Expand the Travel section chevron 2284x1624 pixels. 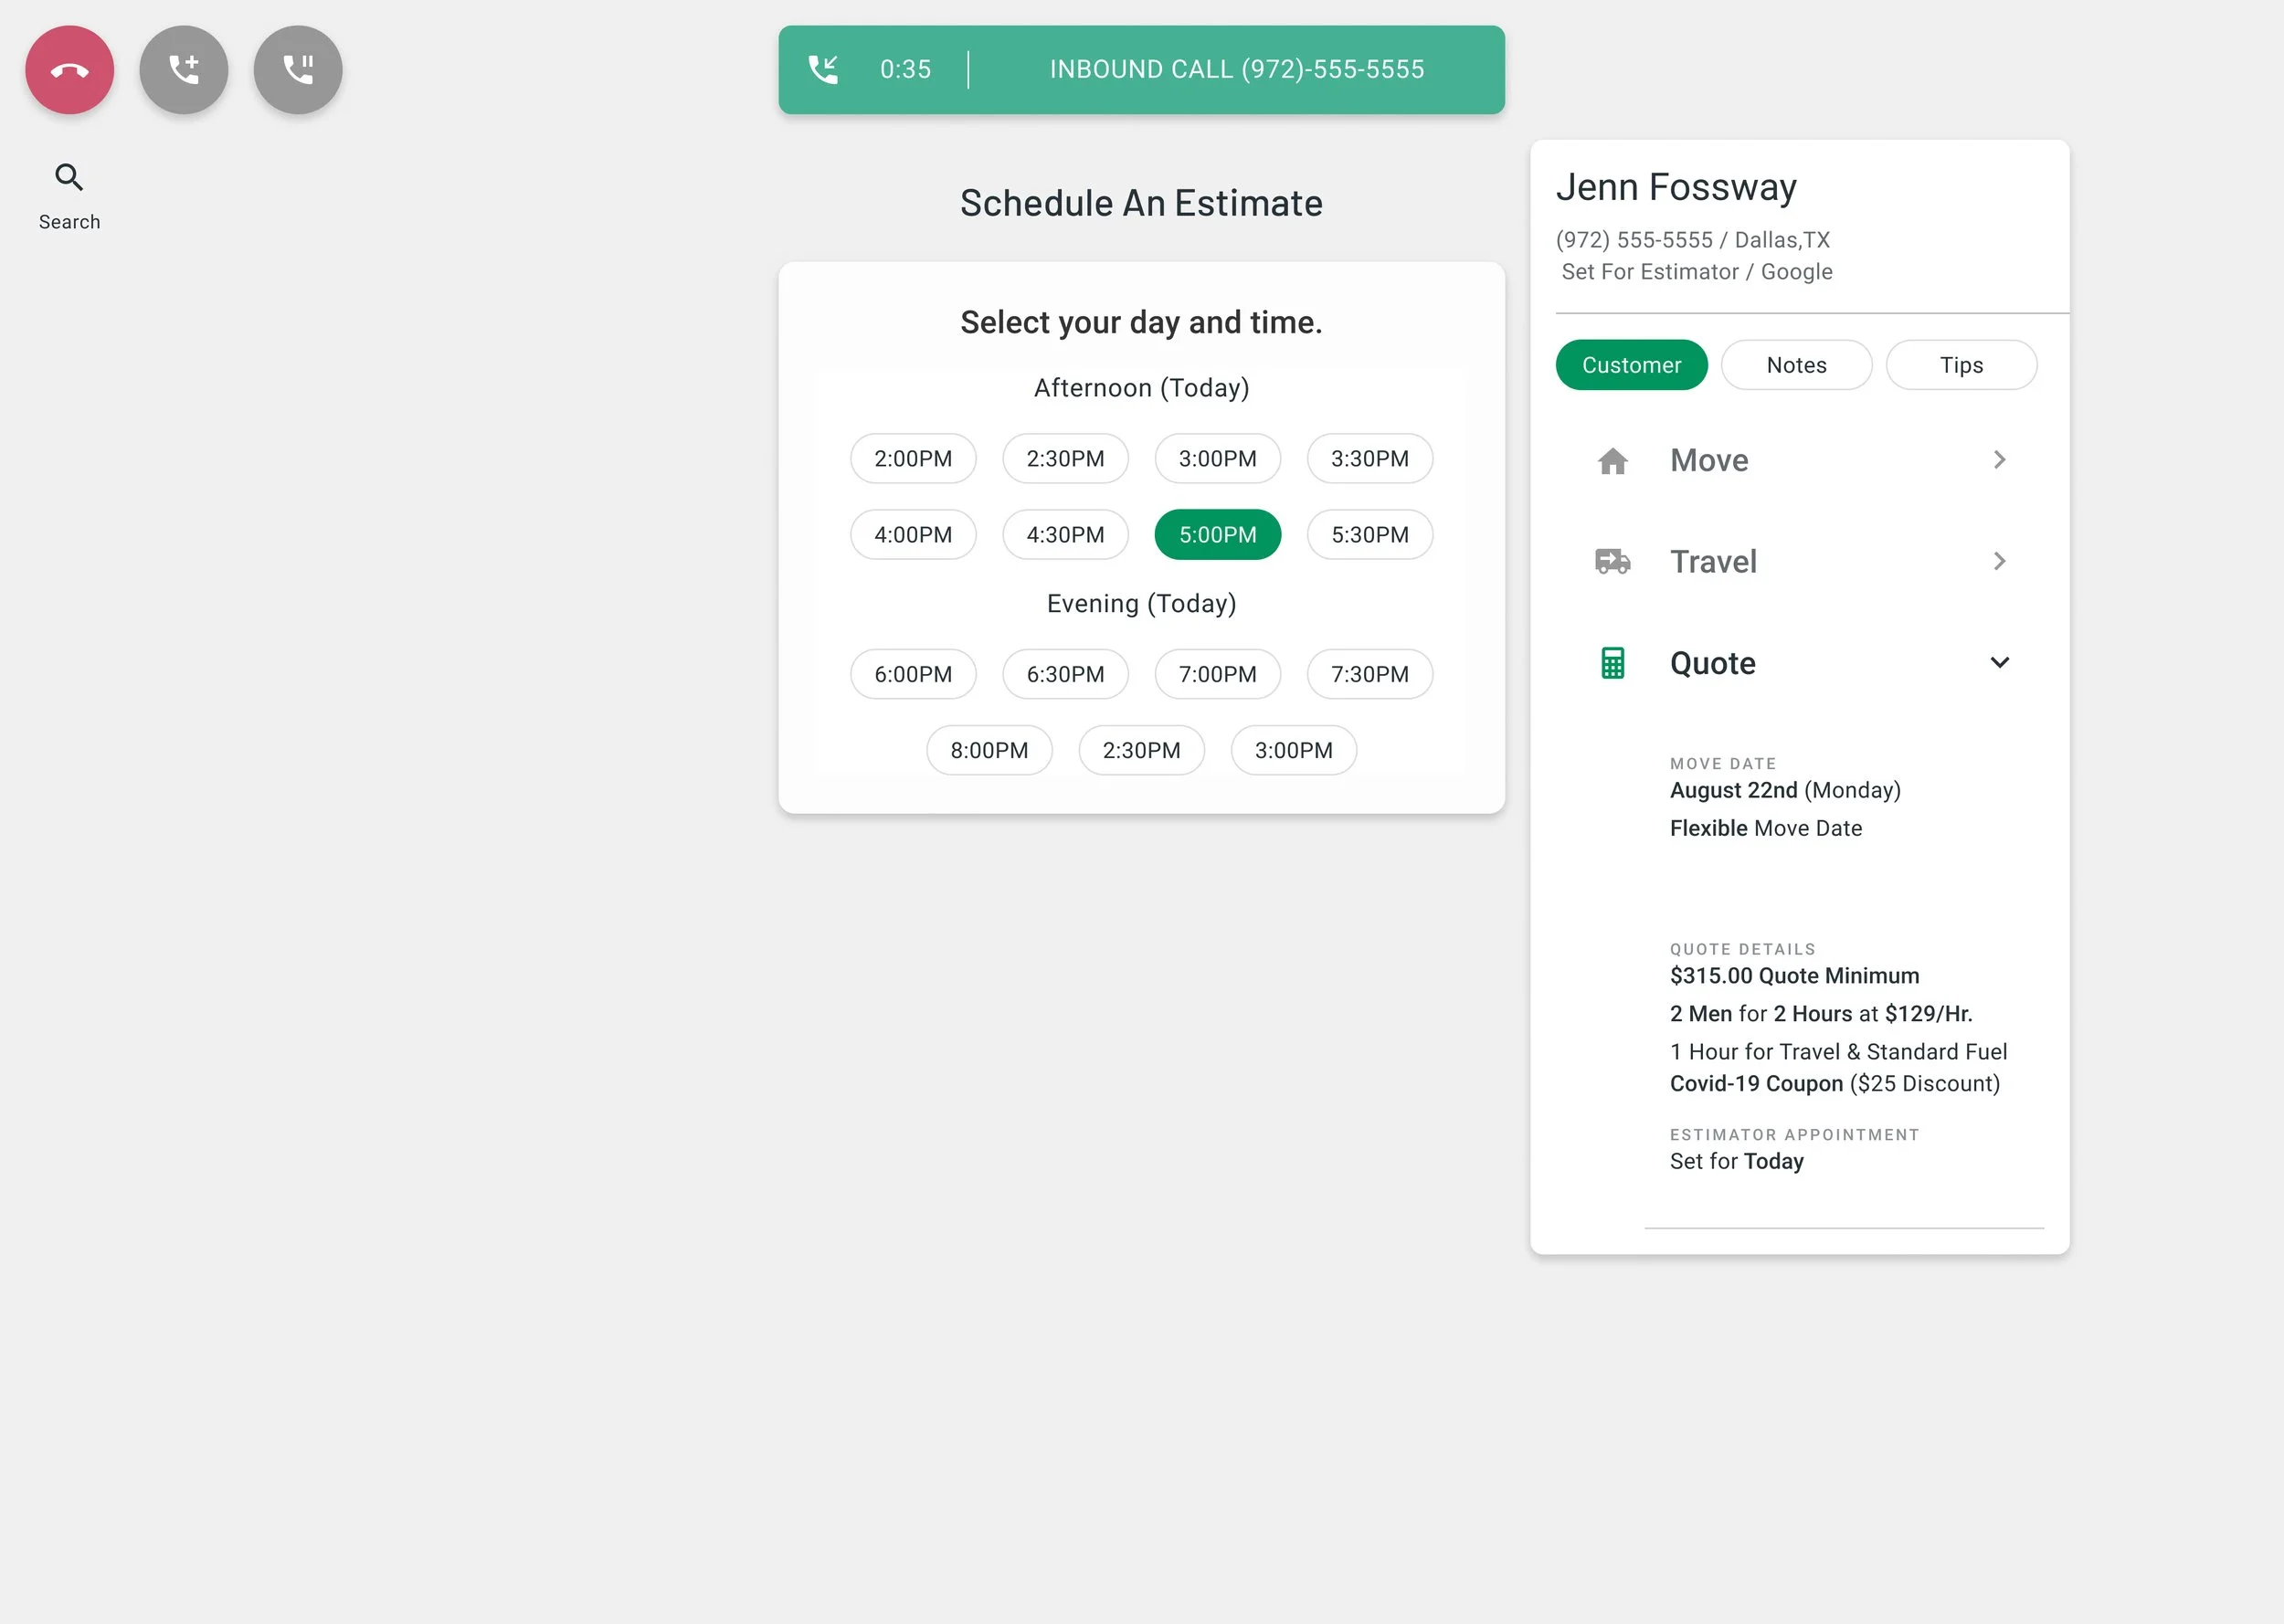click(1999, 562)
